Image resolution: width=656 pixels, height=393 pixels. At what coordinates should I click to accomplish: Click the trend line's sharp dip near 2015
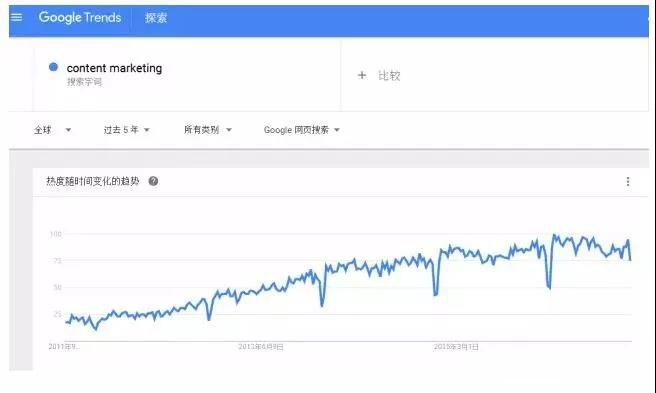(436, 294)
